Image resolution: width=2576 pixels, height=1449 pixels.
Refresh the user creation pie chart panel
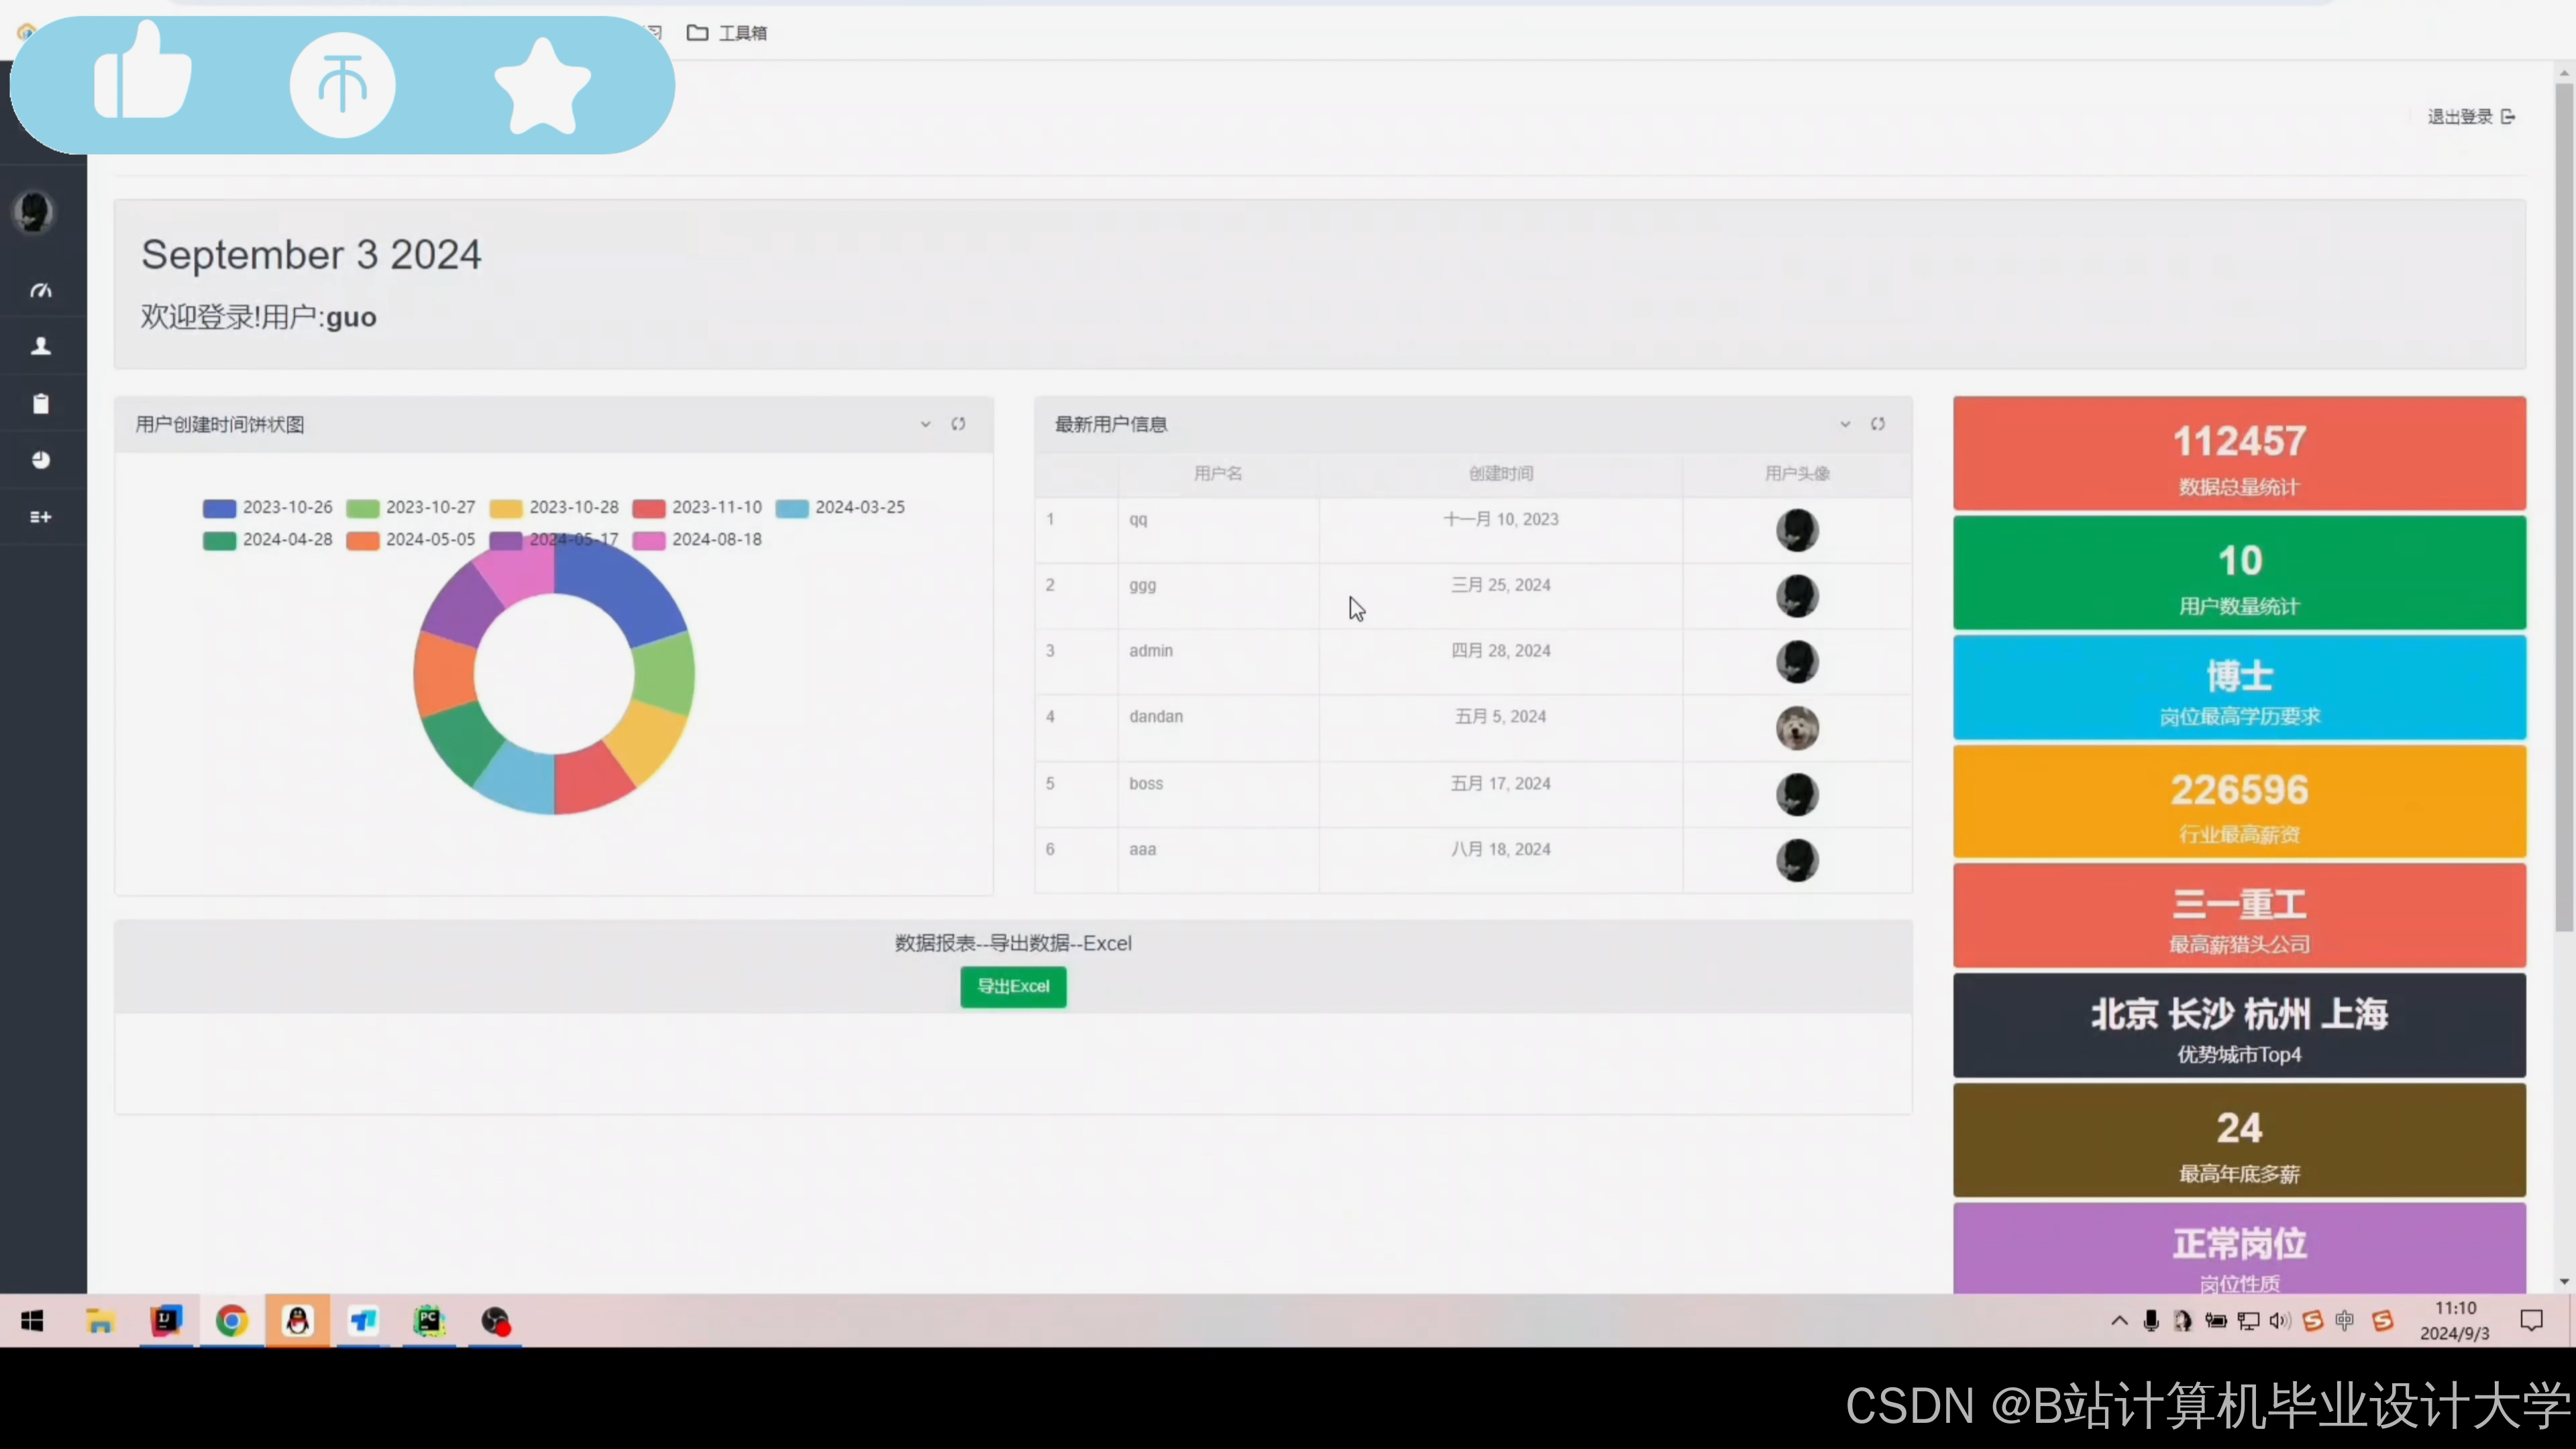pos(958,424)
